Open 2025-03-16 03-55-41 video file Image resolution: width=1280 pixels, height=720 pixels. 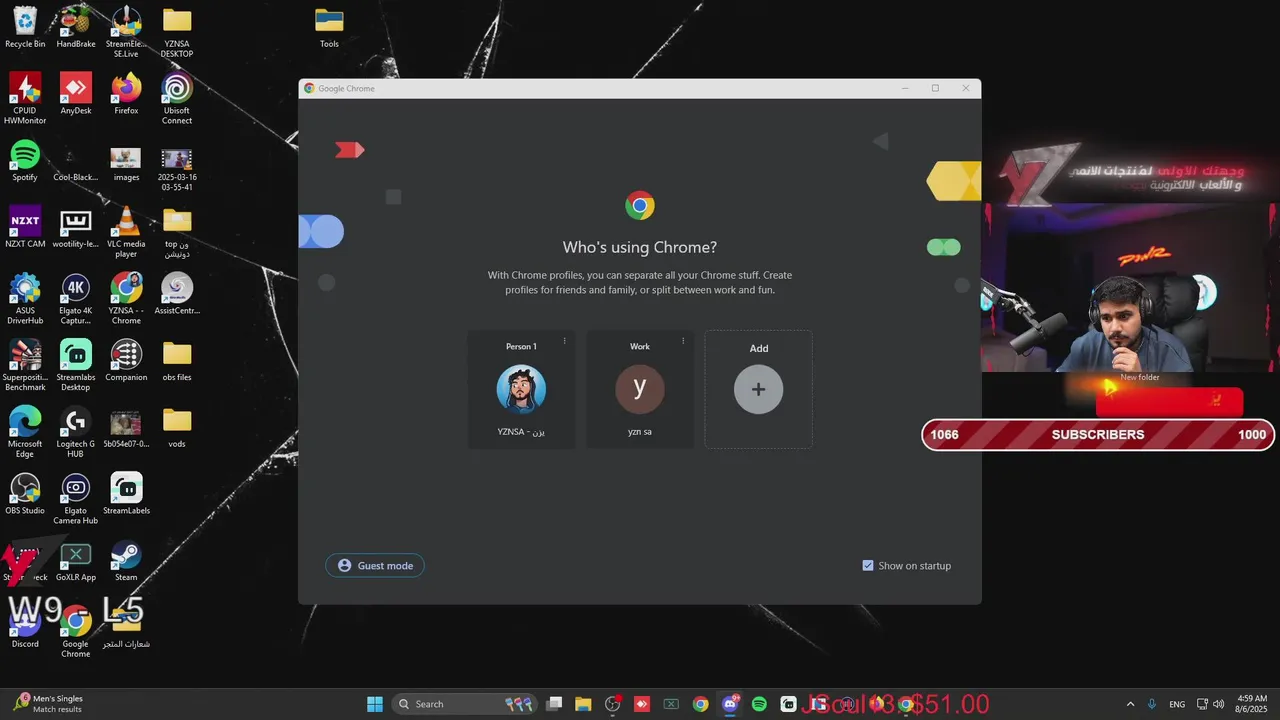click(x=177, y=168)
